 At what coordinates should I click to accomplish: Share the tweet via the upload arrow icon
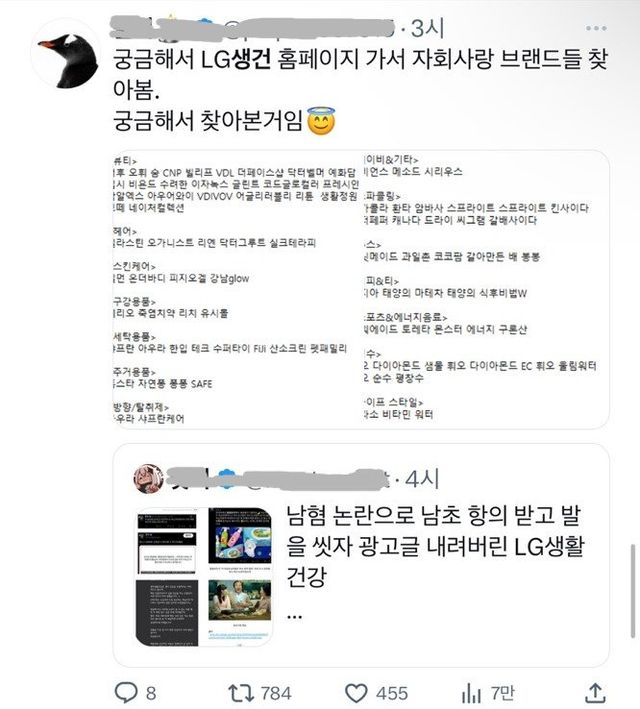coord(595,693)
